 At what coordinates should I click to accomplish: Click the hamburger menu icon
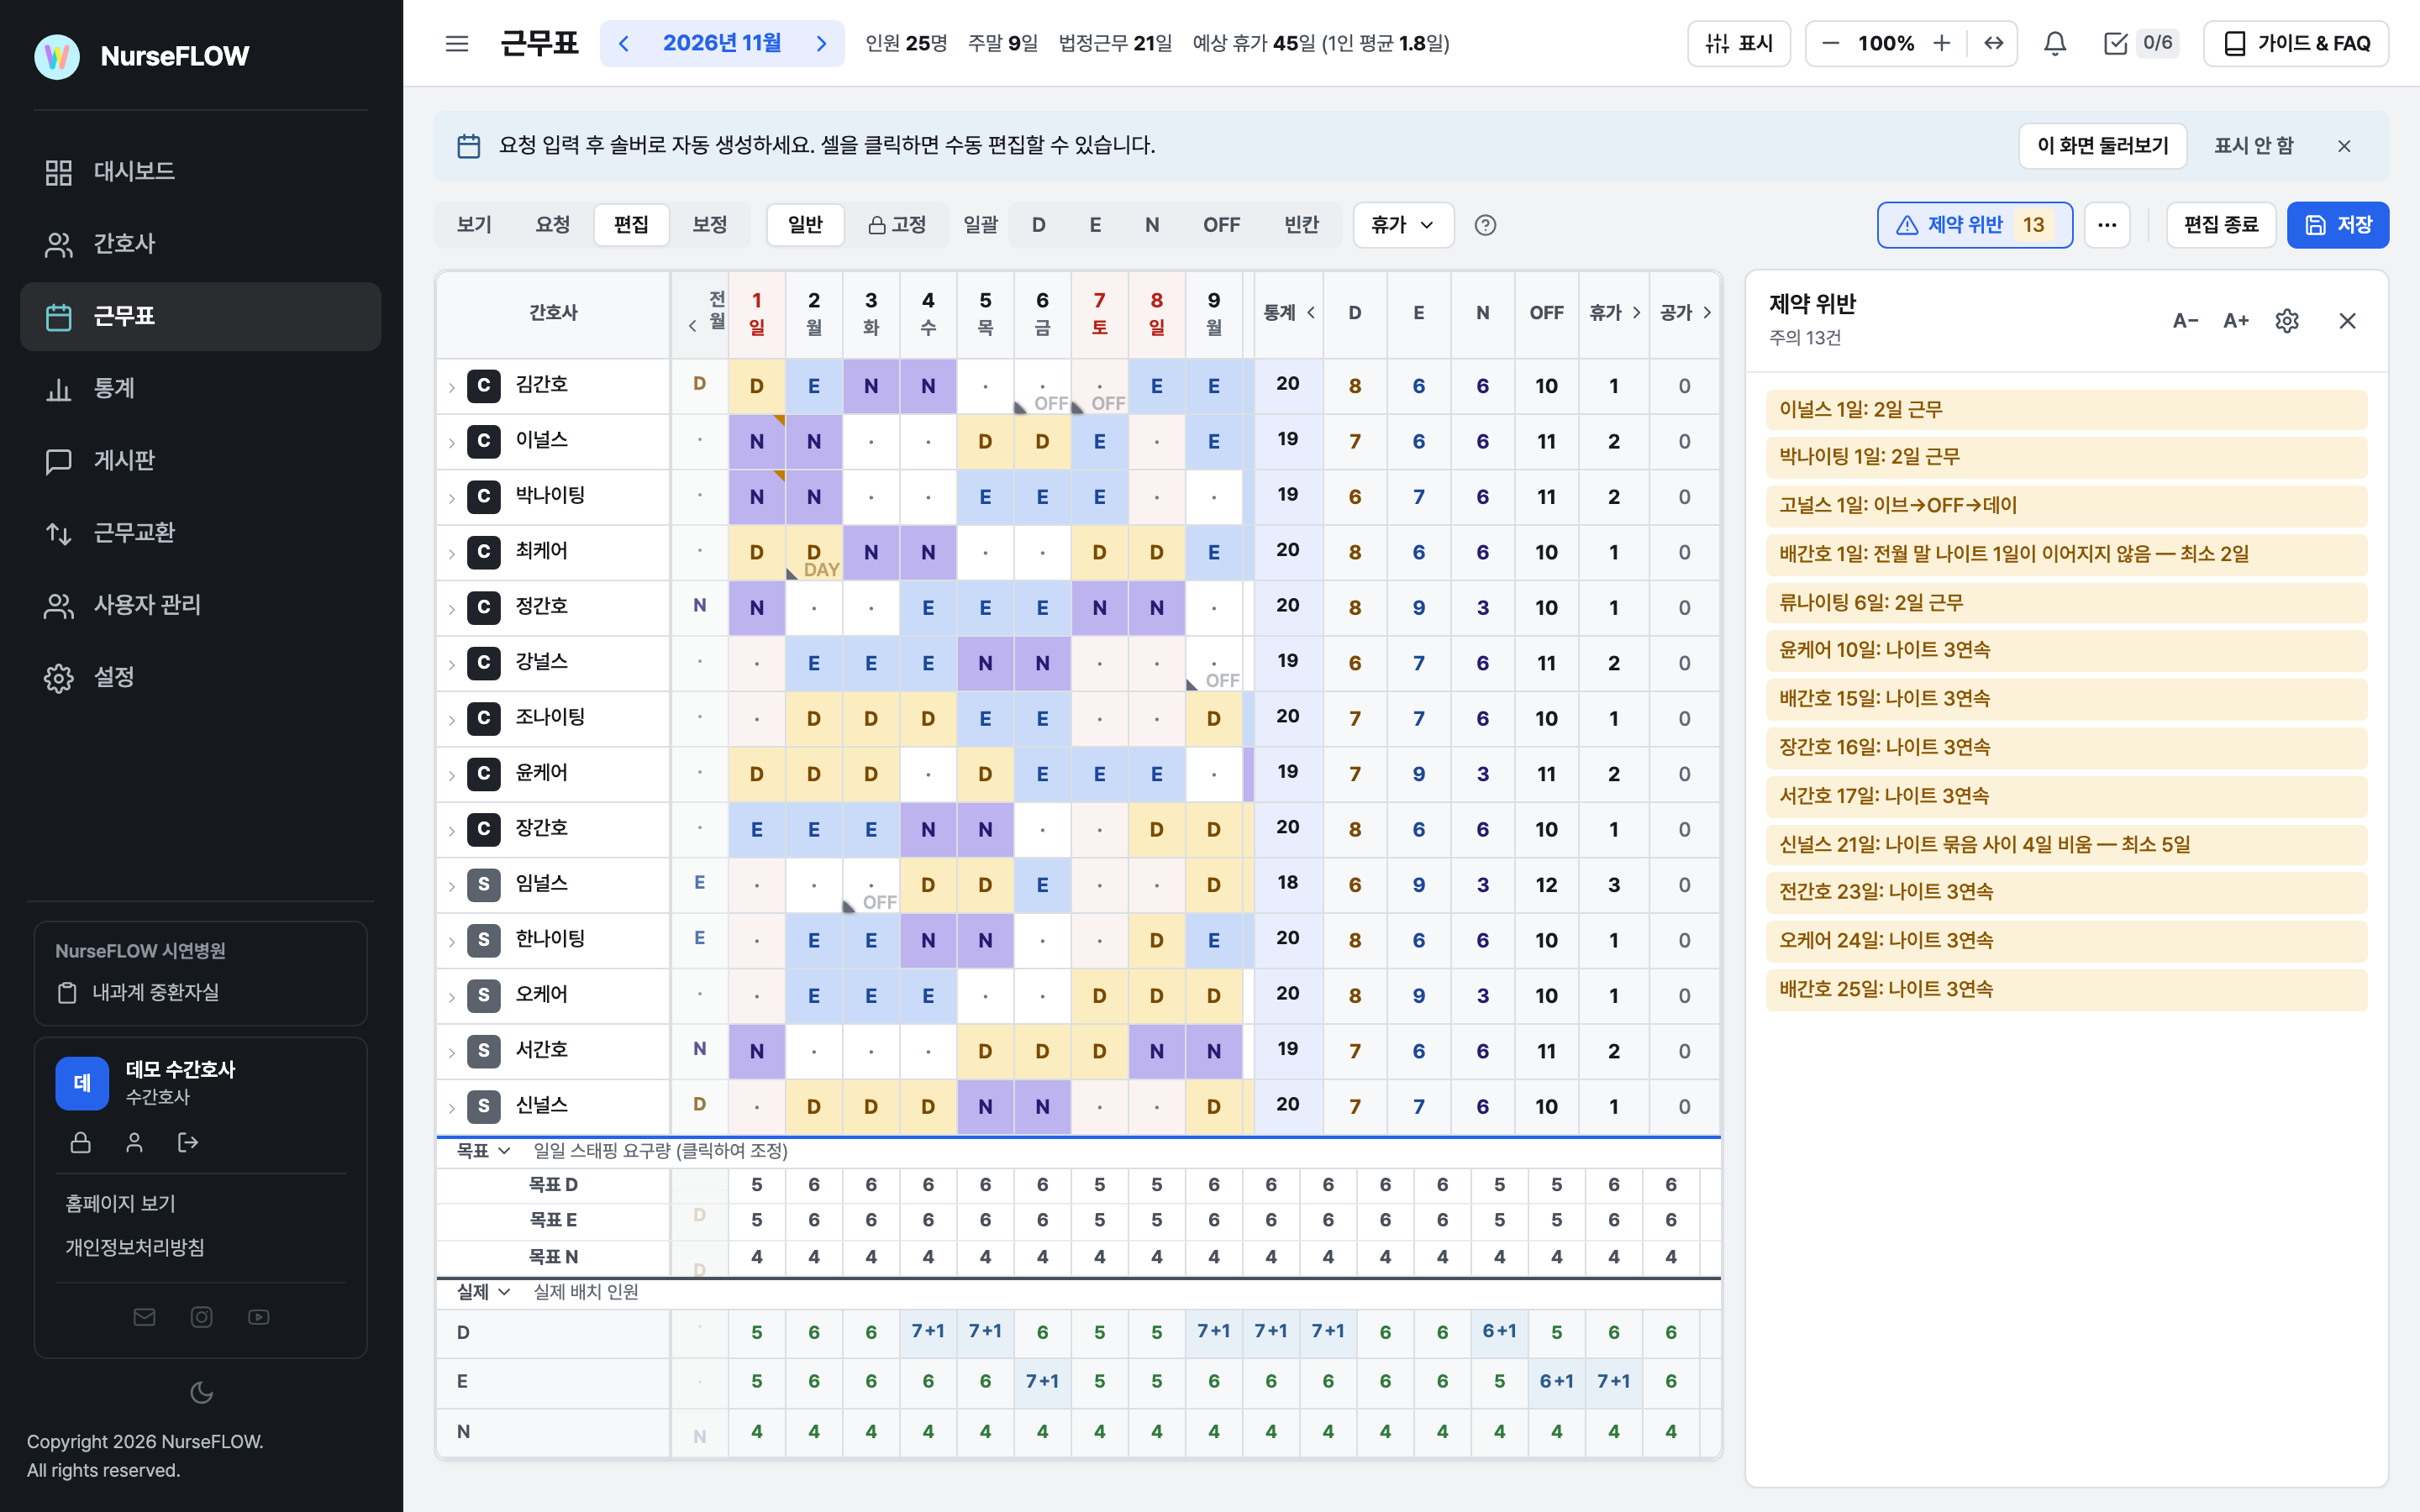tap(457, 43)
